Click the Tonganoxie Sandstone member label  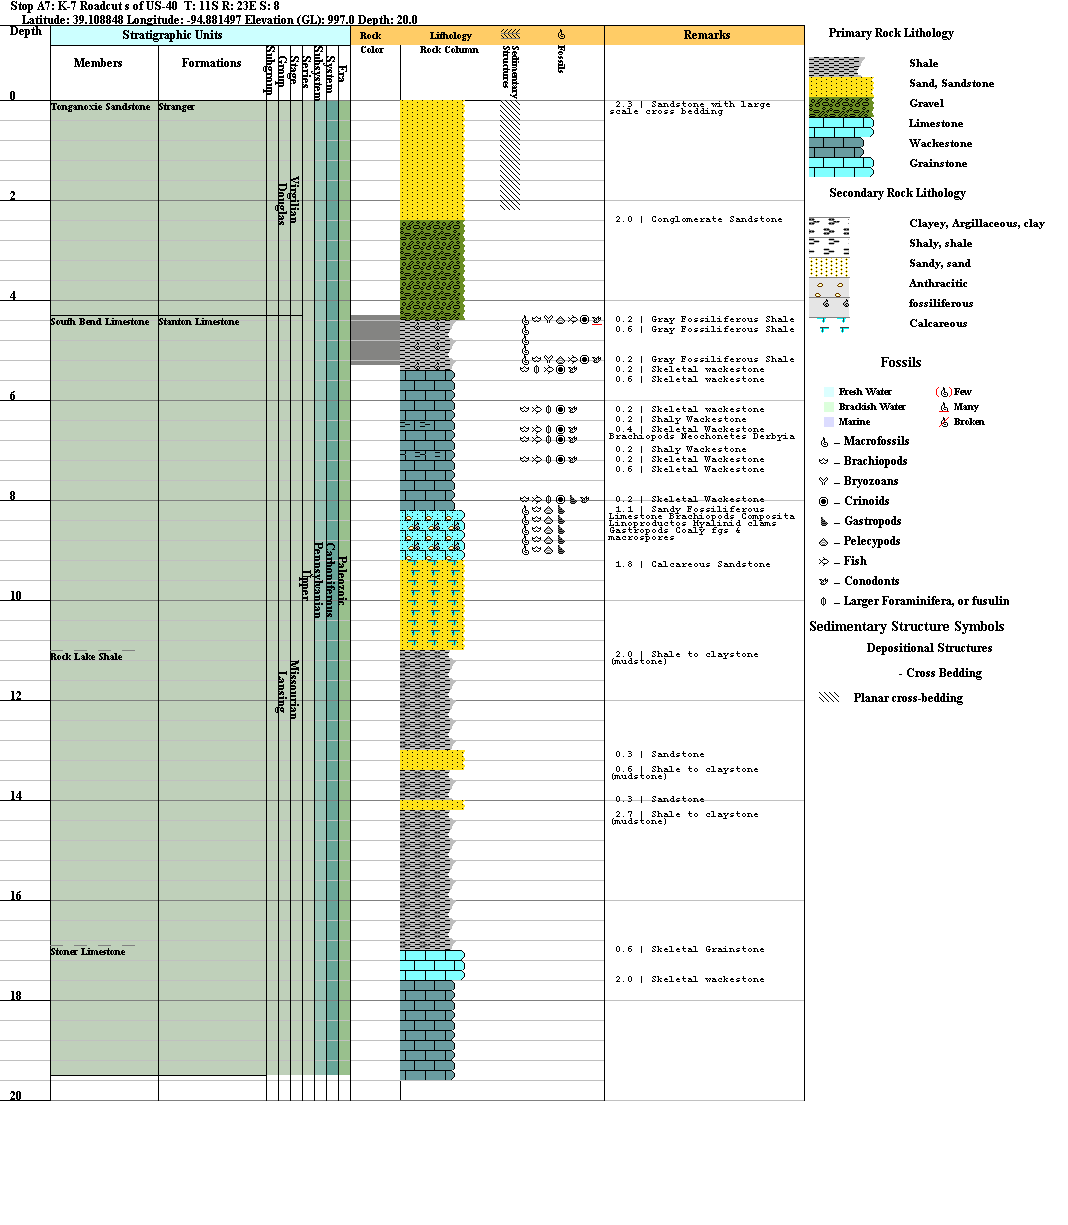(x=101, y=107)
